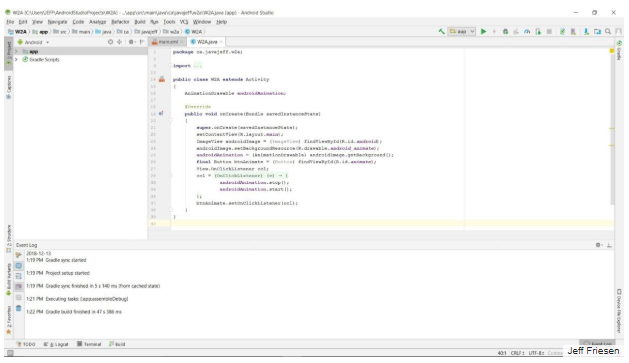Open the app run configuration dropdown
The width and height of the screenshot is (629, 363).
[x=462, y=31]
